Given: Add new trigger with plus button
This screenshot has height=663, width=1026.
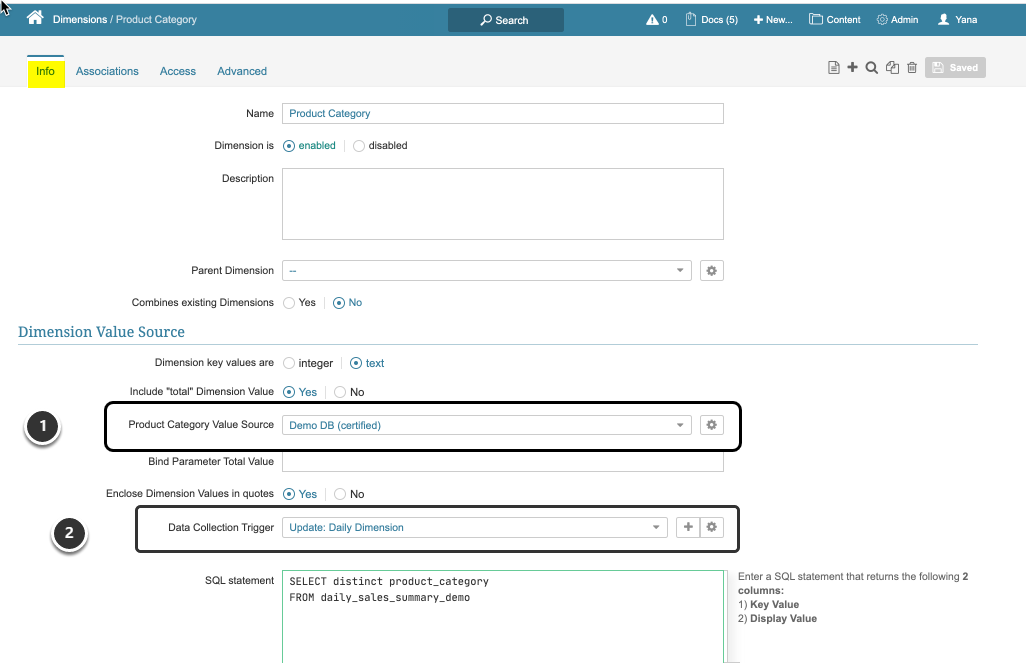Looking at the screenshot, I should pyautogui.click(x=687, y=528).
